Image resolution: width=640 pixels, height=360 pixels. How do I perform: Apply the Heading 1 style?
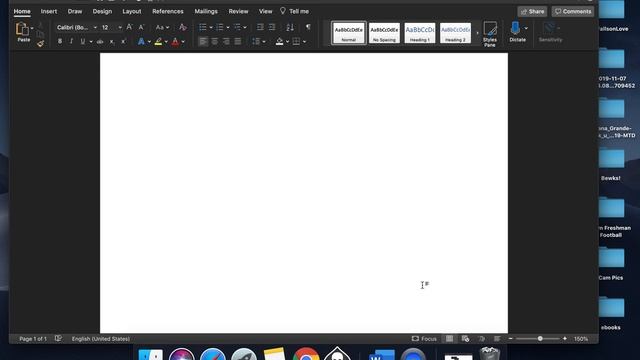click(x=420, y=33)
